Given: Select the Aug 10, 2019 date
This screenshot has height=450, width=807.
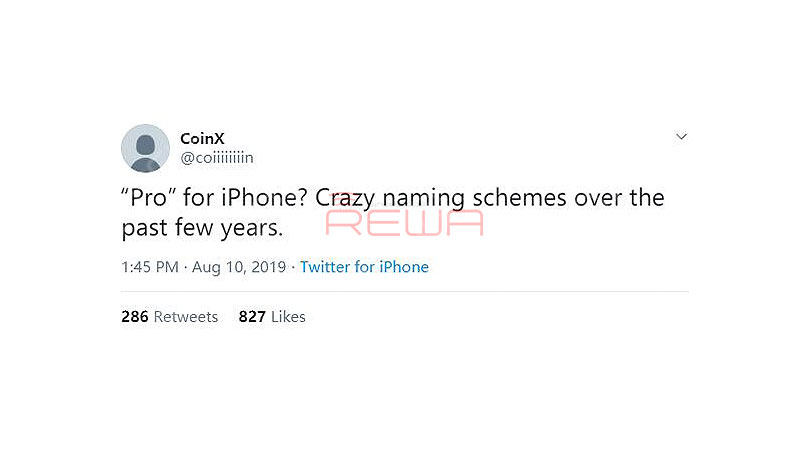Looking at the screenshot, I should tap(239, 267).
